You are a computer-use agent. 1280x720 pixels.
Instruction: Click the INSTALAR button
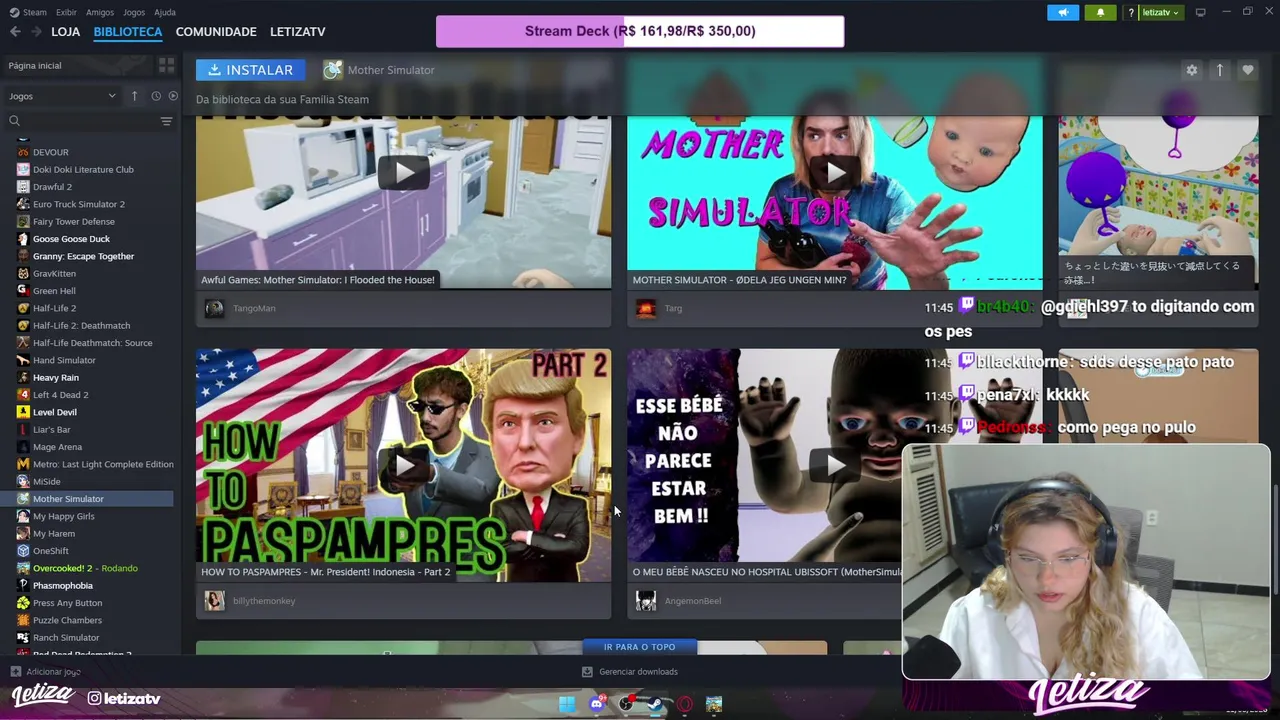pyautogui.click(x=251, y=70)
